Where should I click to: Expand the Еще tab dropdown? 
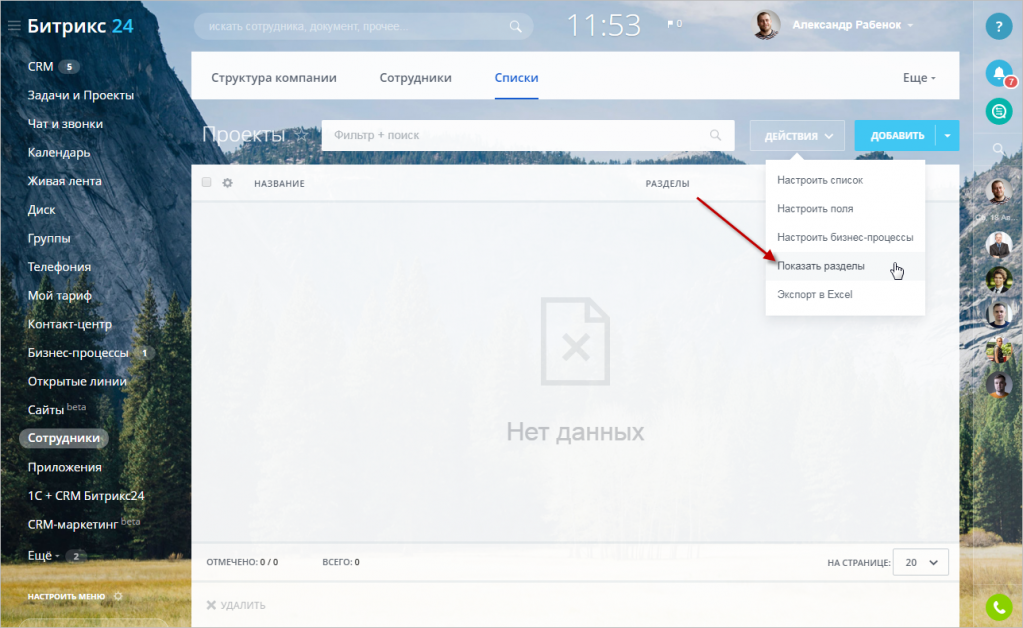pyautogui.click(x=919, y=78)
